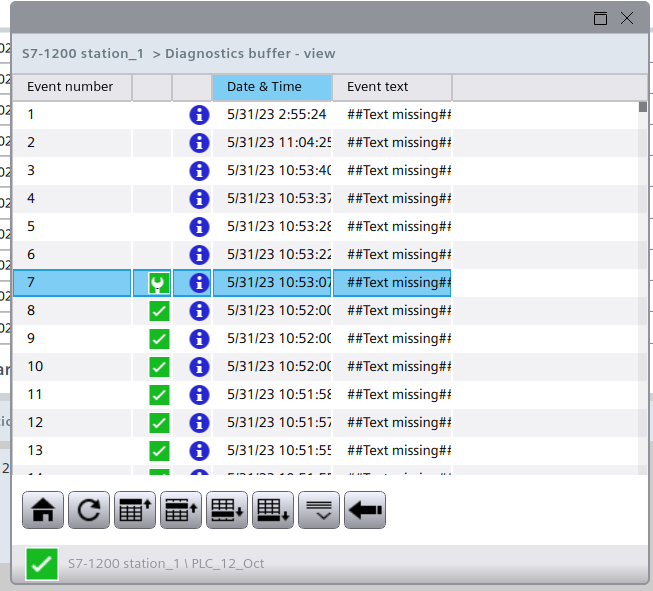Click info icon of event 3

pyautogui.click(x=199, y=171)
